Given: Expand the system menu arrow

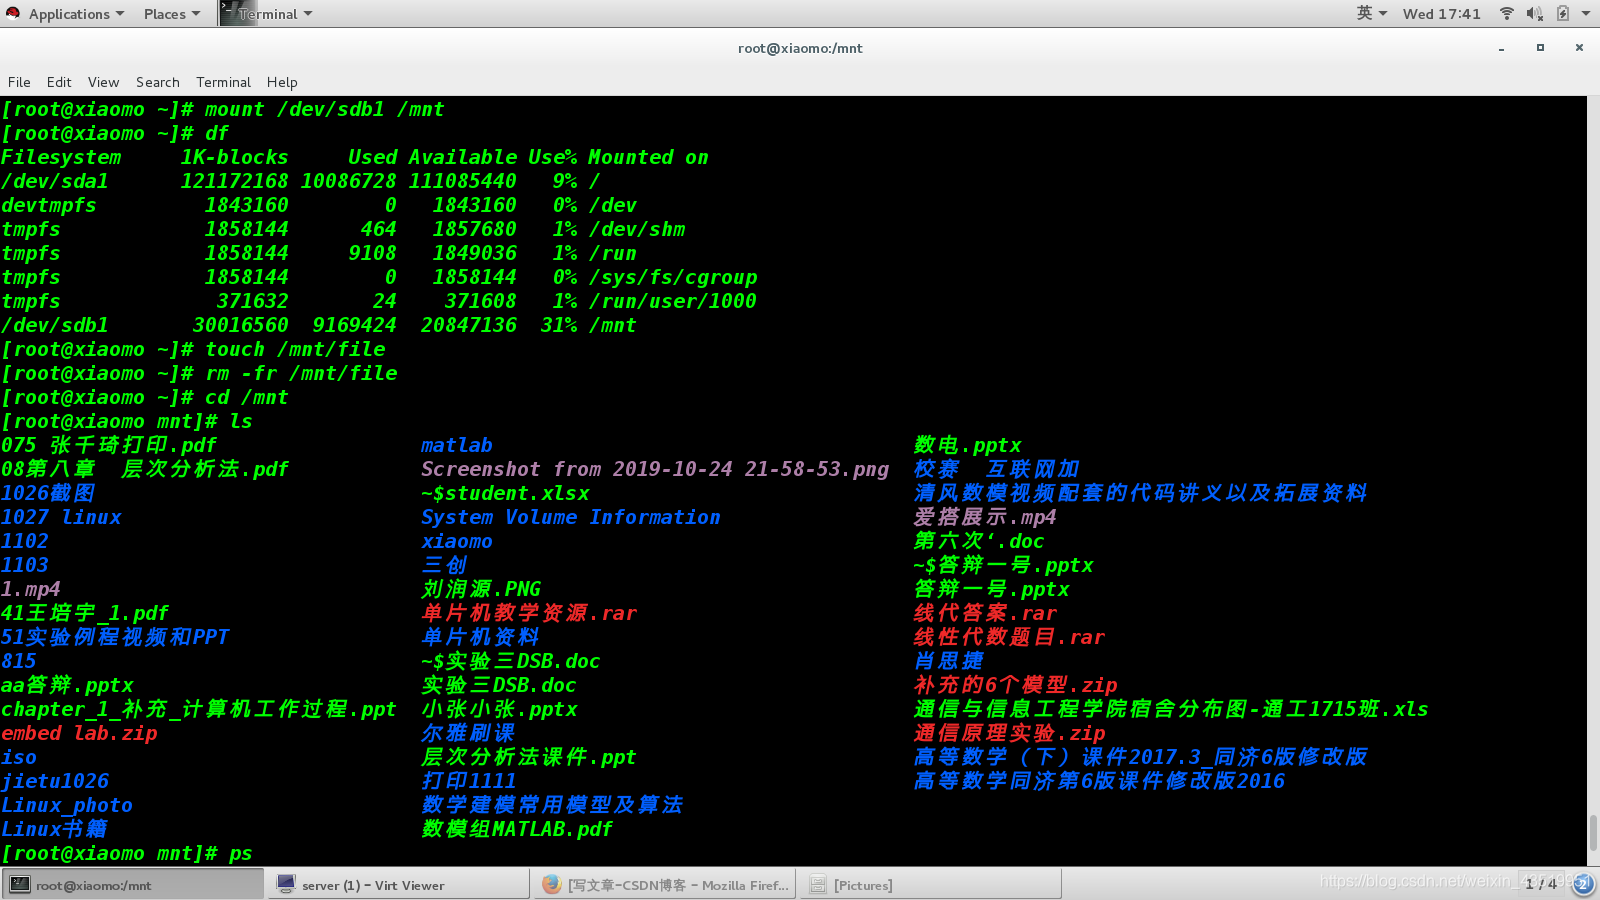Looking at the screenshot, I should 1586,14.
